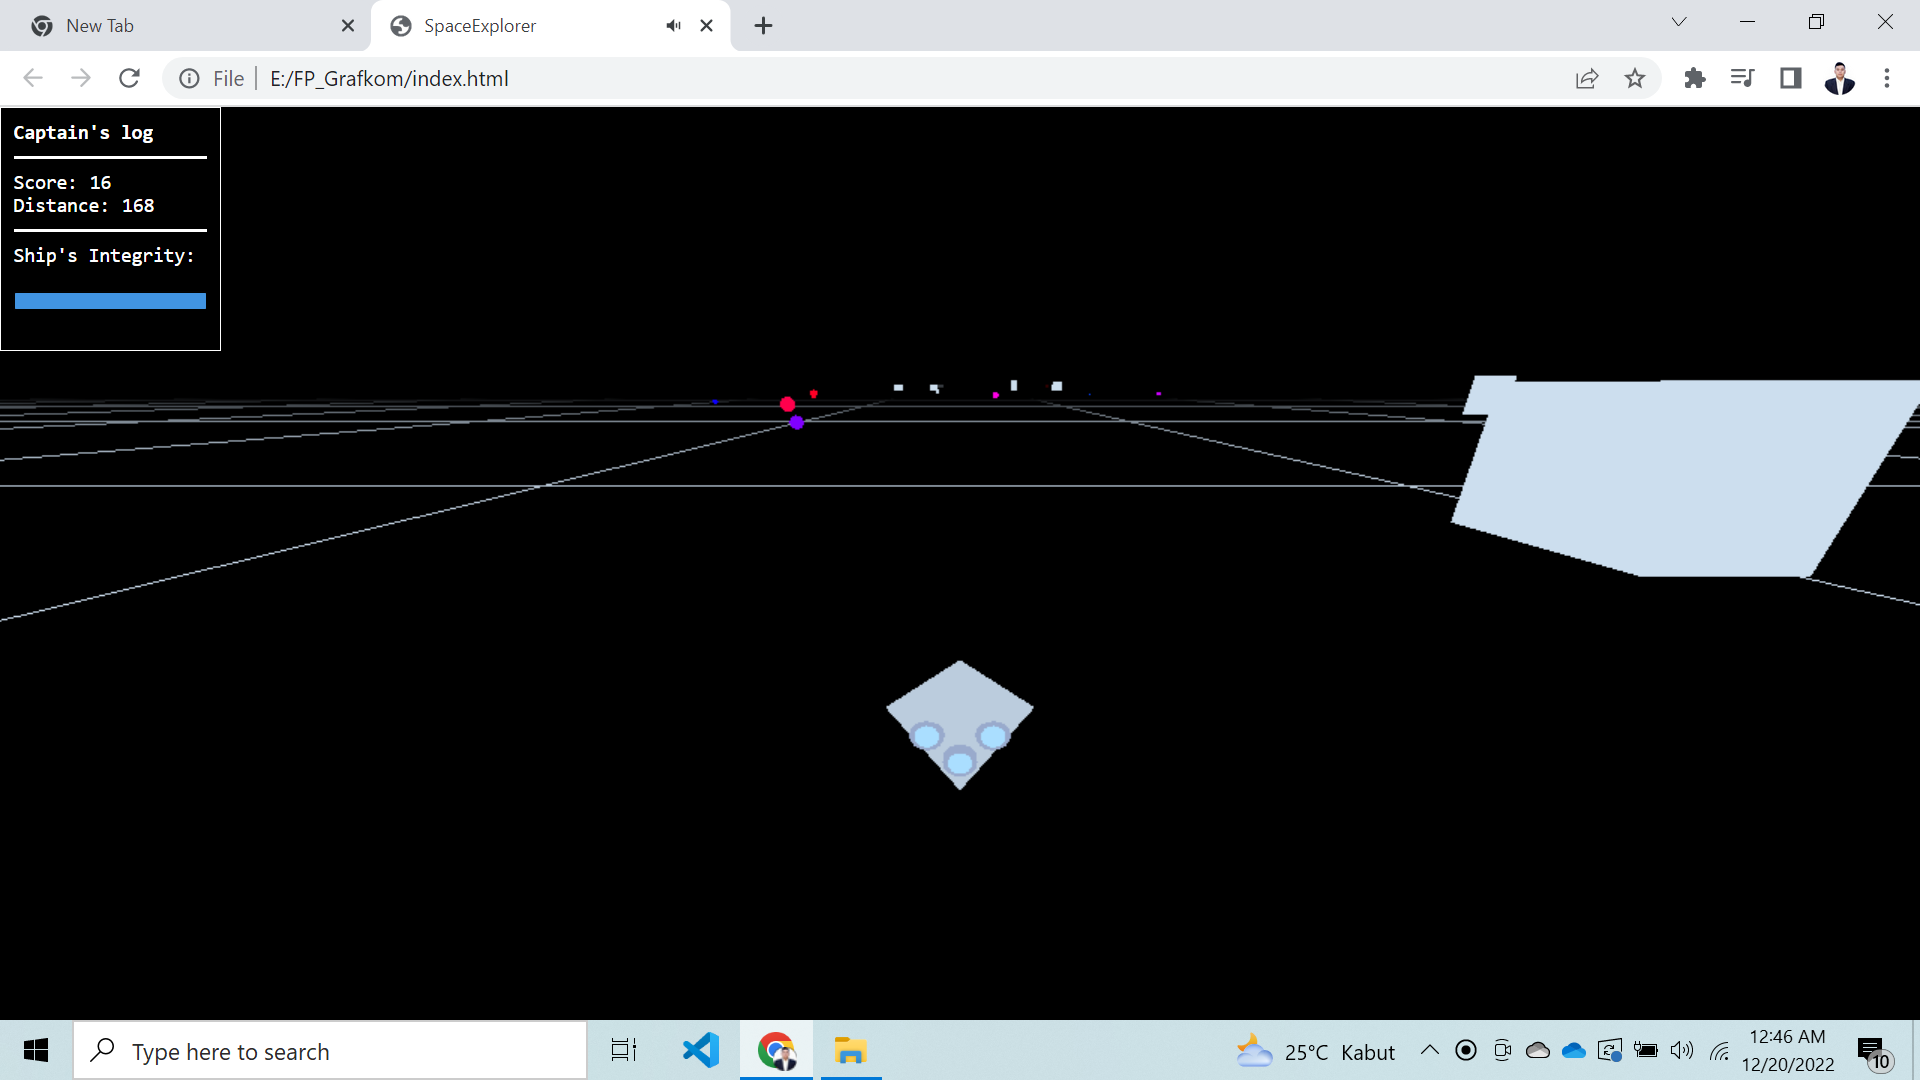Viewport: 1920px width, 1080px height.
Task: Click the browser profile avatar
Action: [1840, 78]
